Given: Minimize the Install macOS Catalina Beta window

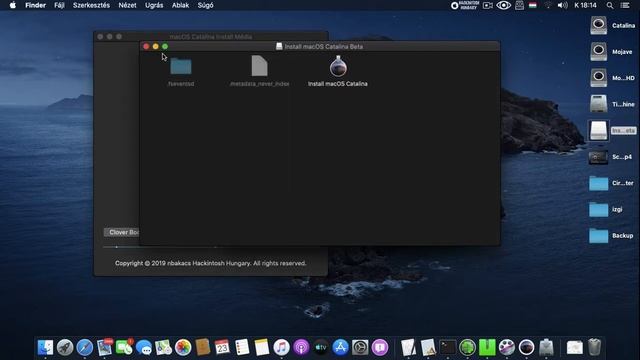Looking at the screenshot, I should tap(156, 47).
